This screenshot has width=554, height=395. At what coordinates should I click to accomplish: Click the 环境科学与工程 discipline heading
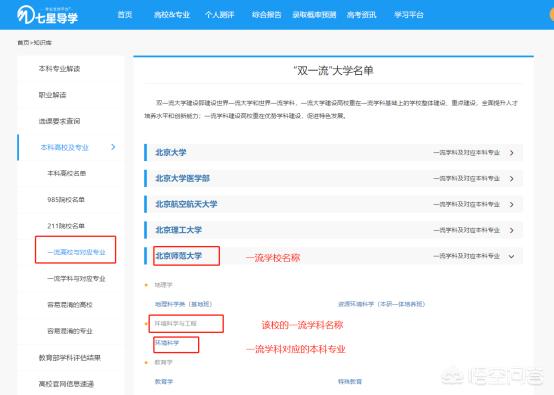(175, 323)
